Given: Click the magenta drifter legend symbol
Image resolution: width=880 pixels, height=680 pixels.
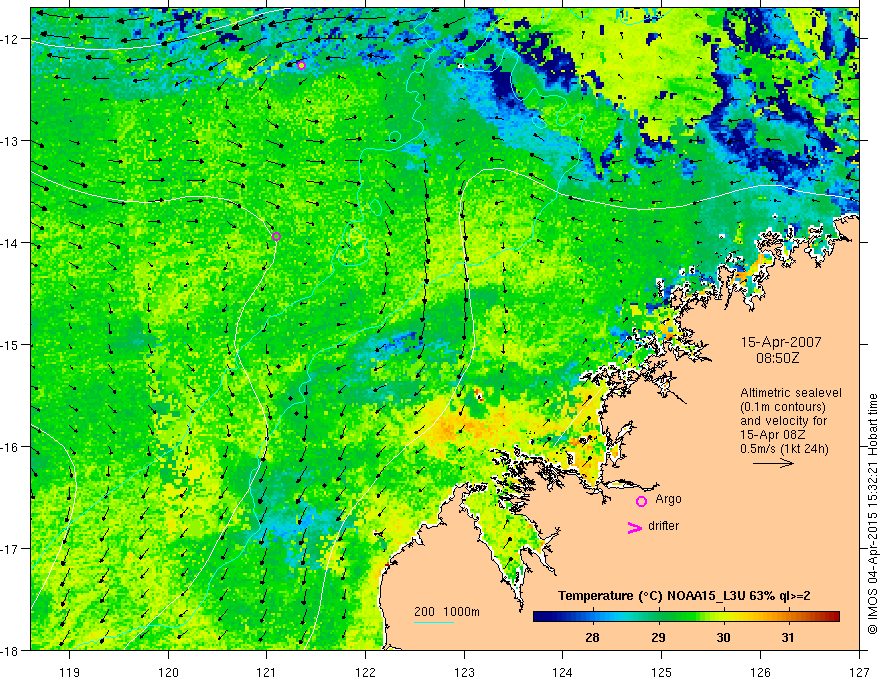Looking at the screenshot, I should coord(634,527).
